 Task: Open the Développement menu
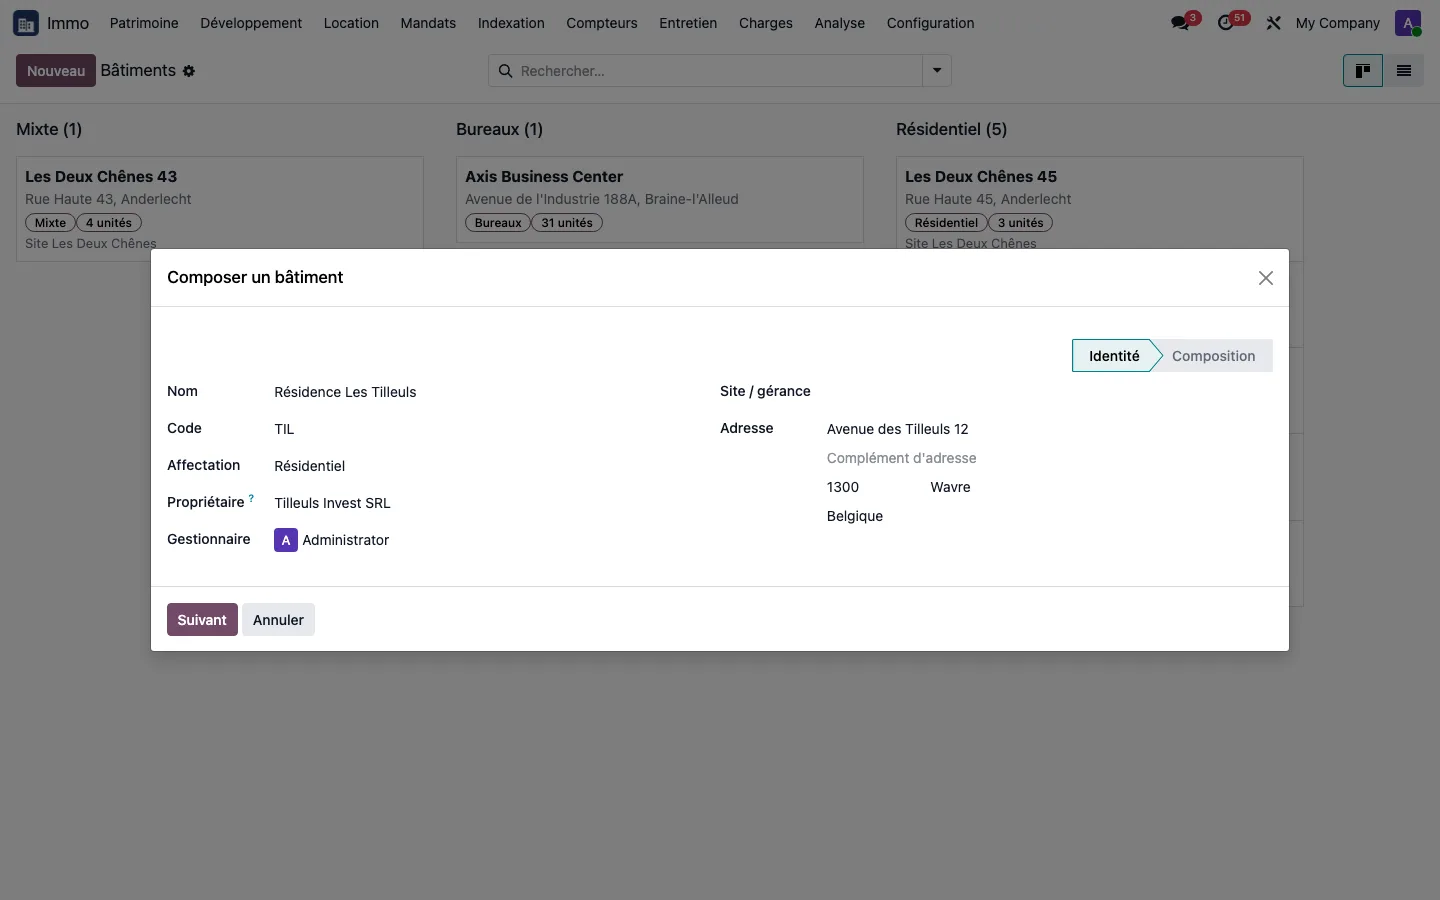(x=251, y=23)
